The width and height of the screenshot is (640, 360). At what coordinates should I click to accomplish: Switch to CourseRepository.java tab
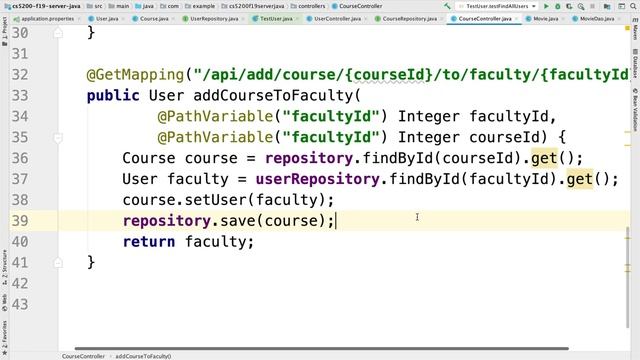coord(409,19)
